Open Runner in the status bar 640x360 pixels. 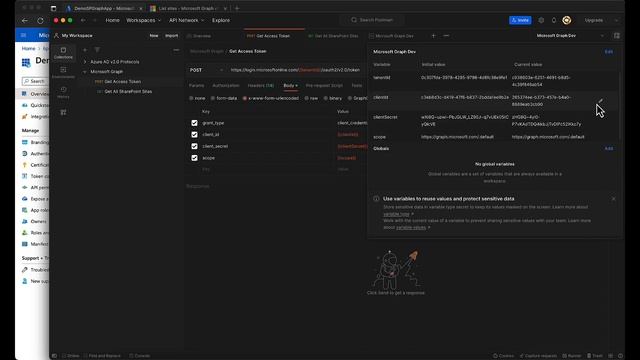(572, 356)
